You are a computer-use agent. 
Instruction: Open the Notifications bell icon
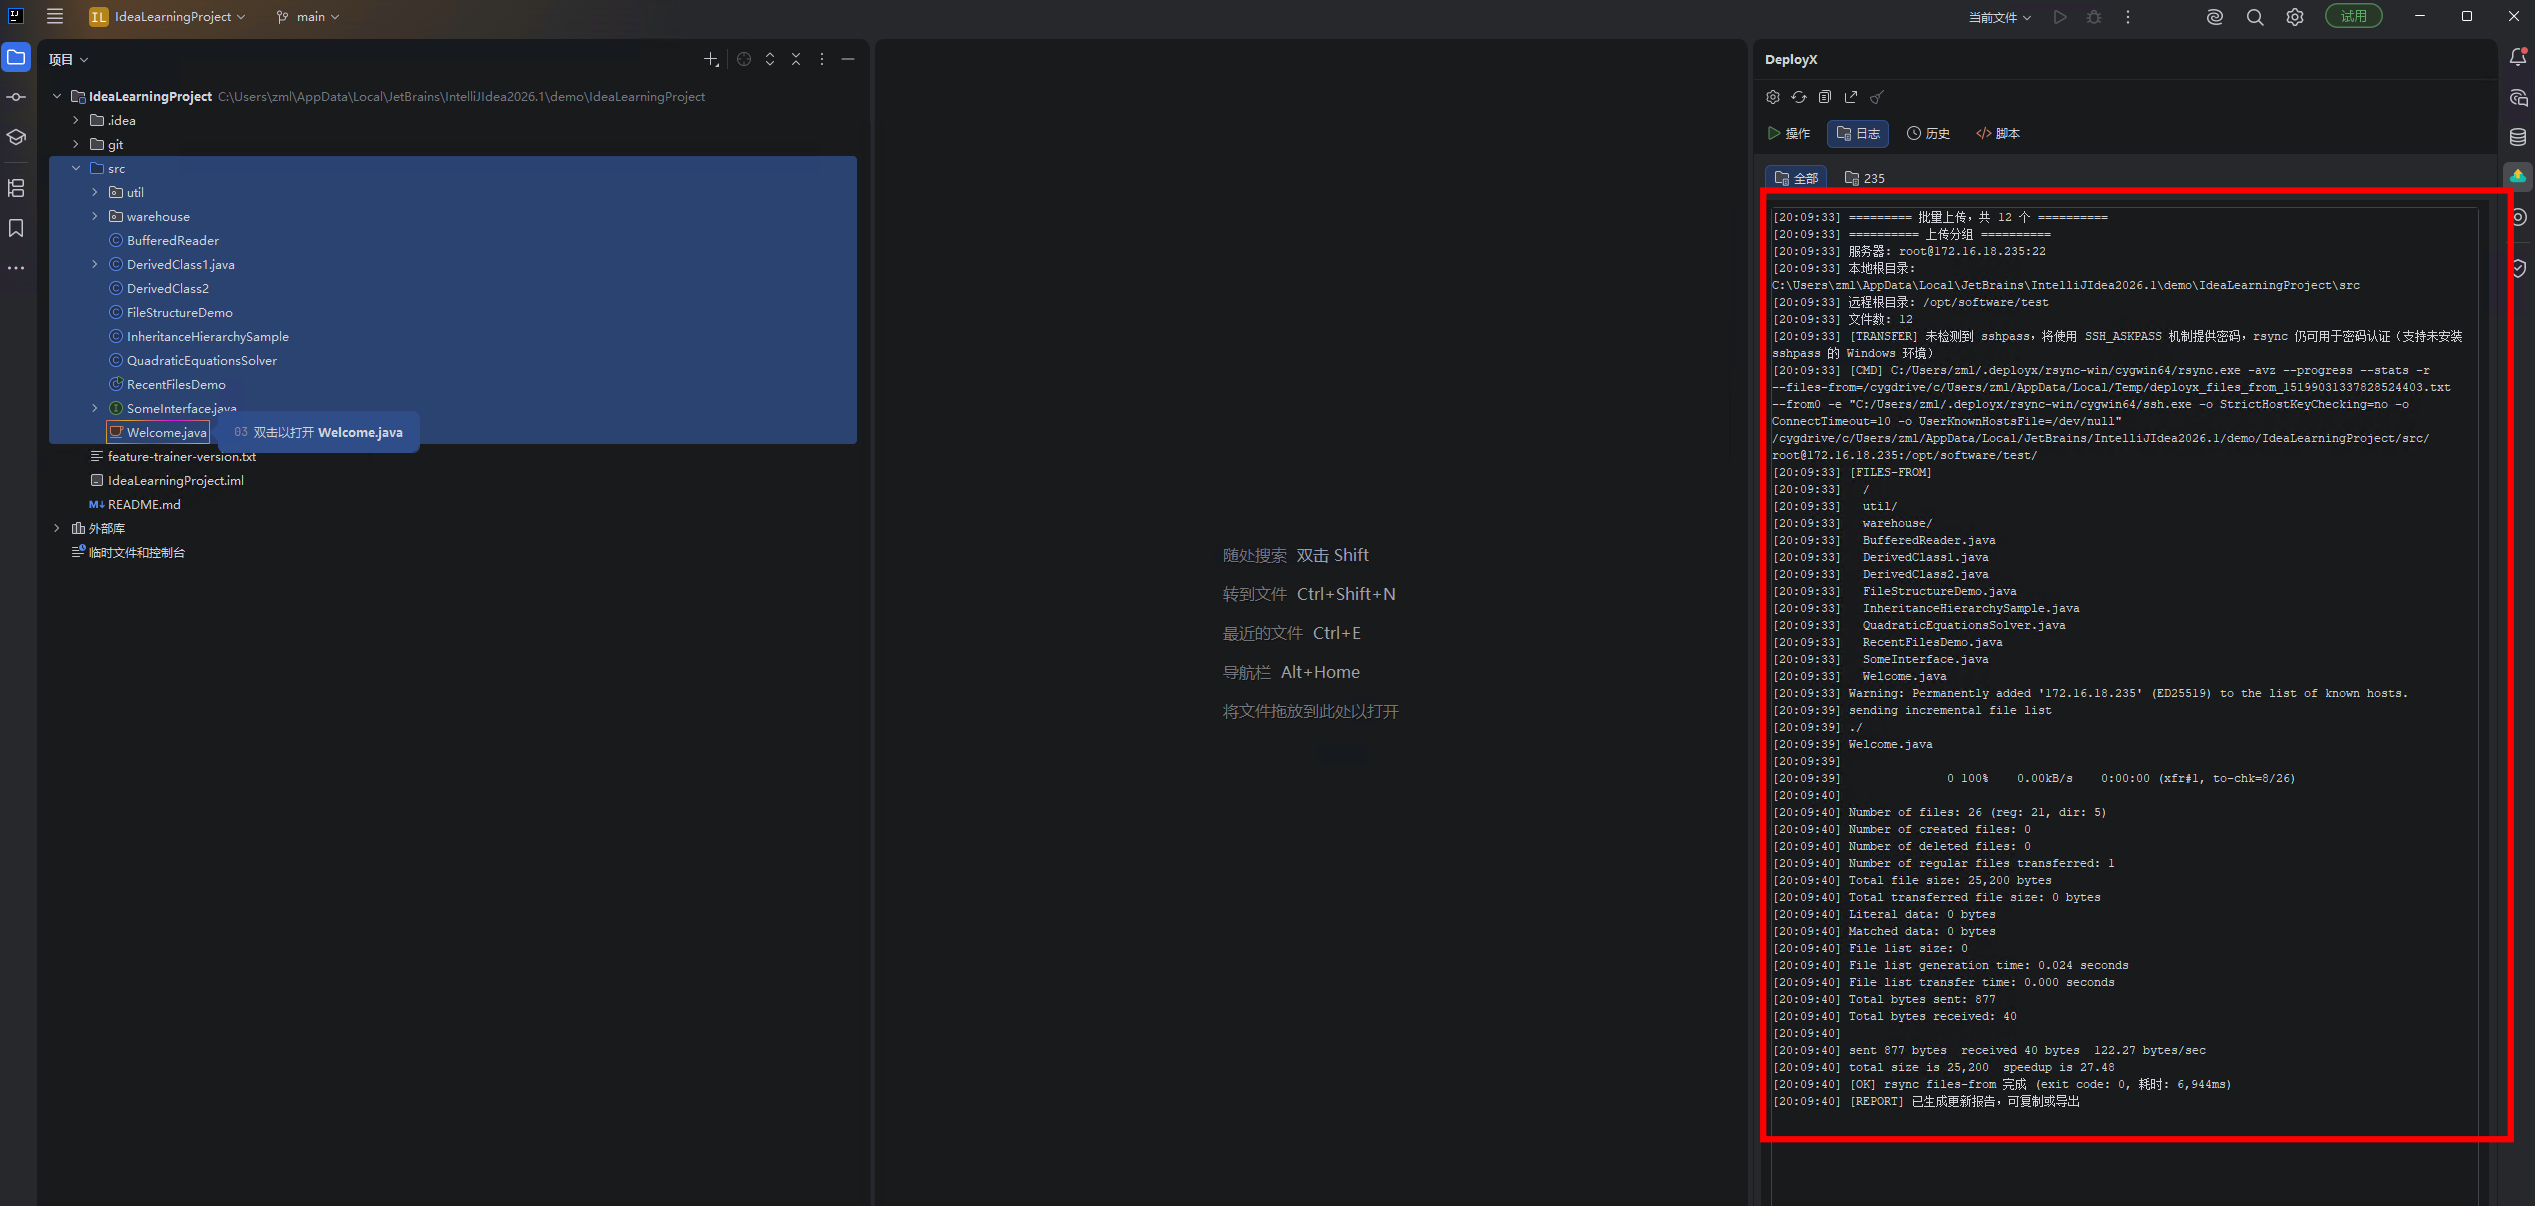coord(2518,58)
